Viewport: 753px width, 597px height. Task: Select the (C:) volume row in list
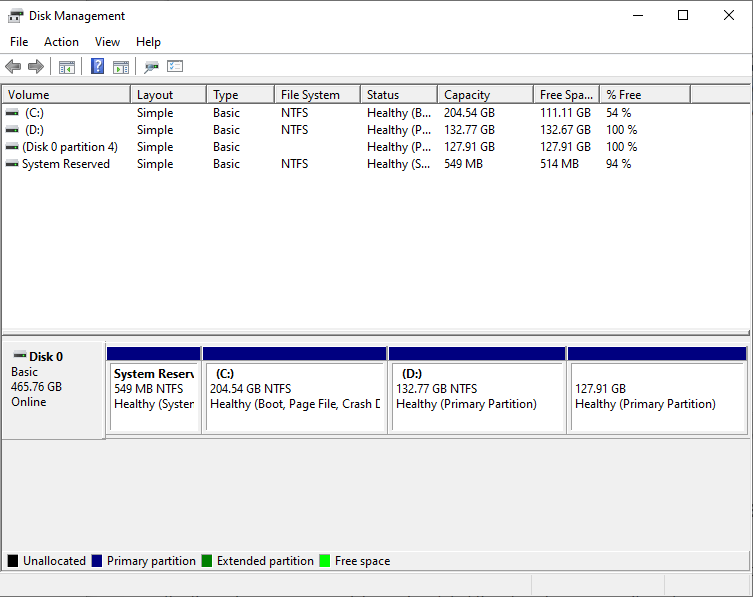[x=35, y=113]
